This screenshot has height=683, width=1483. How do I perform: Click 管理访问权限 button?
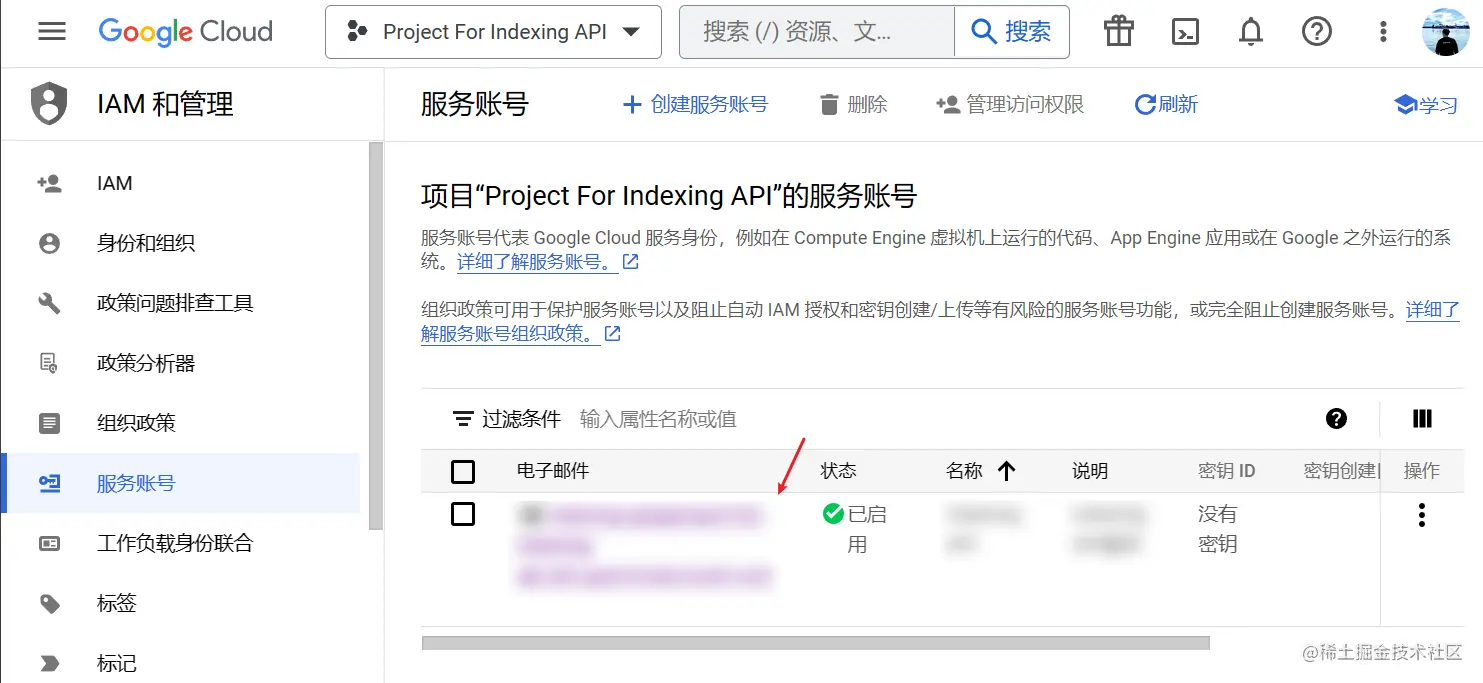tap(1010, 104)
